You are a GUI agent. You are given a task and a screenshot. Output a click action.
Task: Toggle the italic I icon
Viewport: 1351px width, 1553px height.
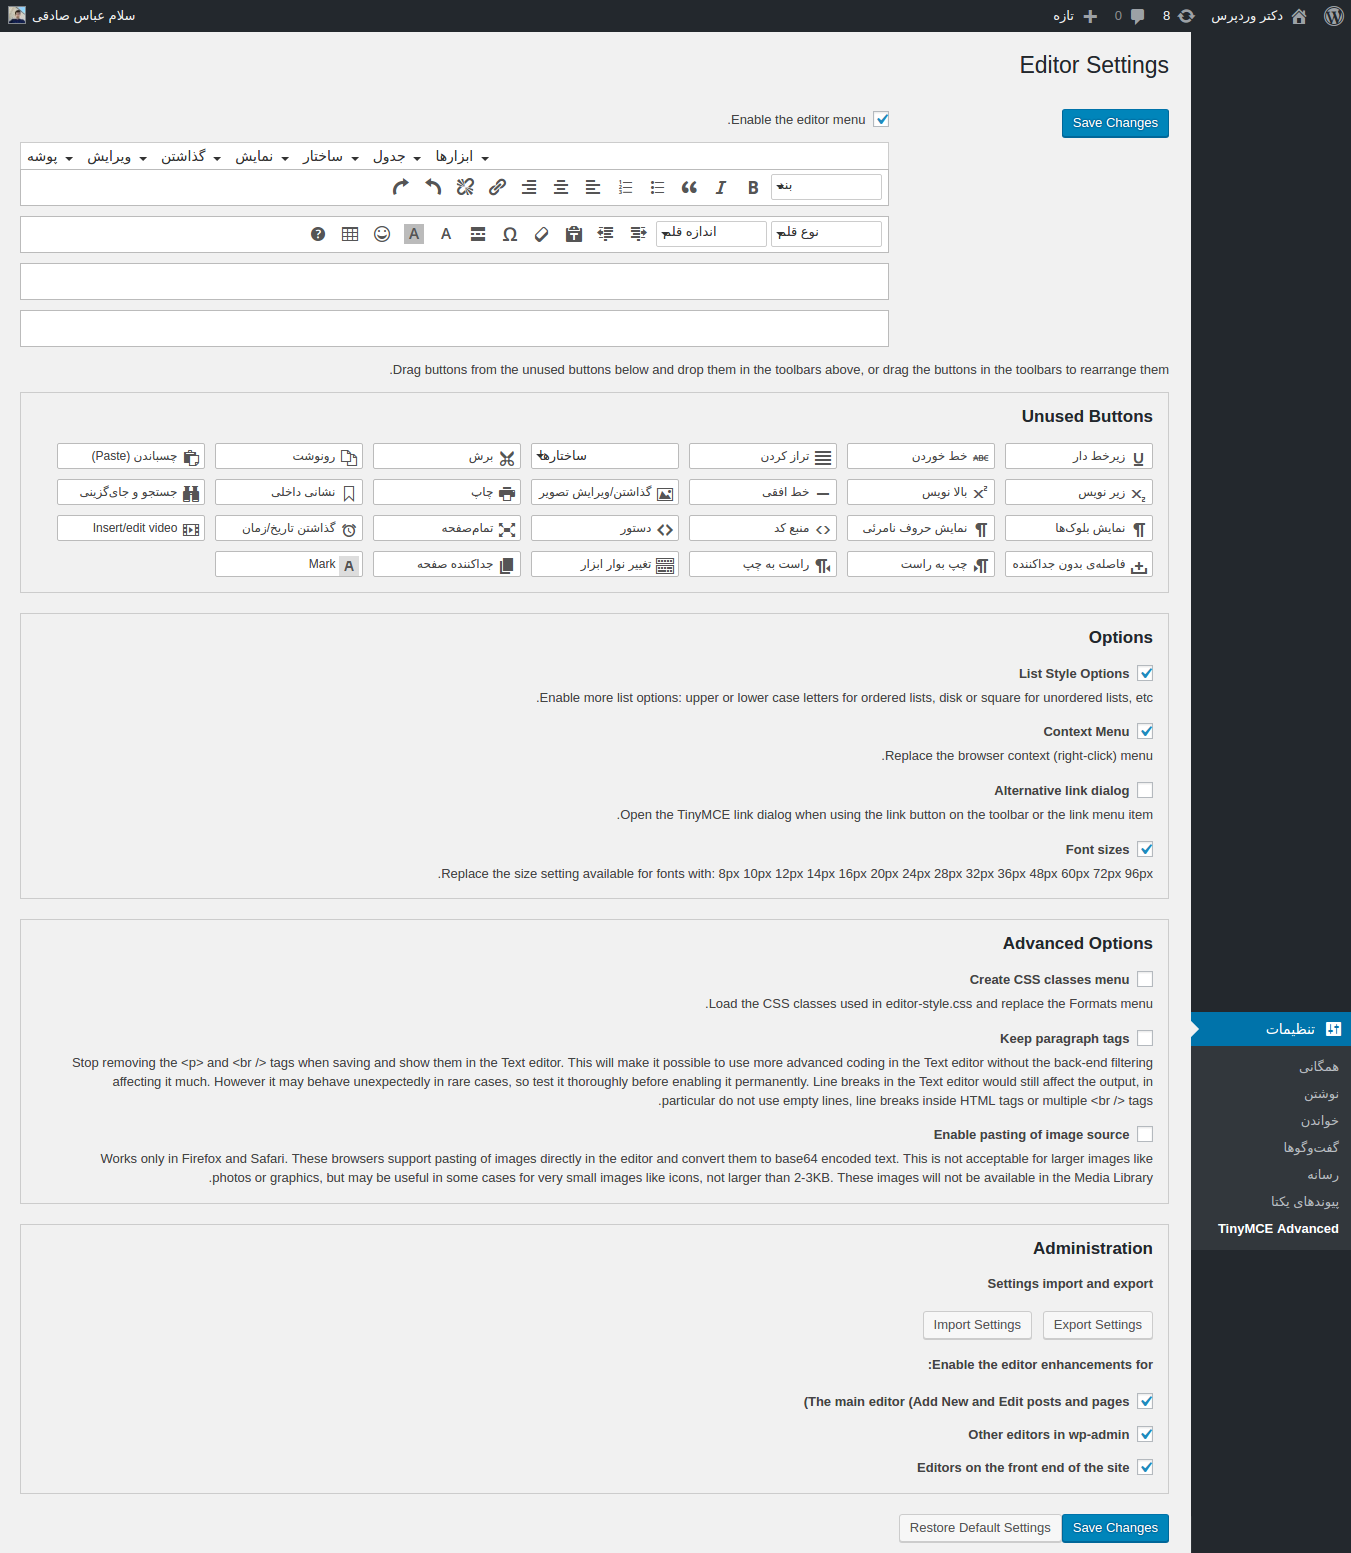[x=721, y=187]
